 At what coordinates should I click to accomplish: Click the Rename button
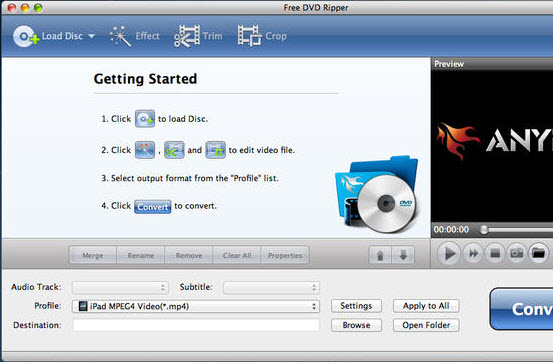click(141, 255)
